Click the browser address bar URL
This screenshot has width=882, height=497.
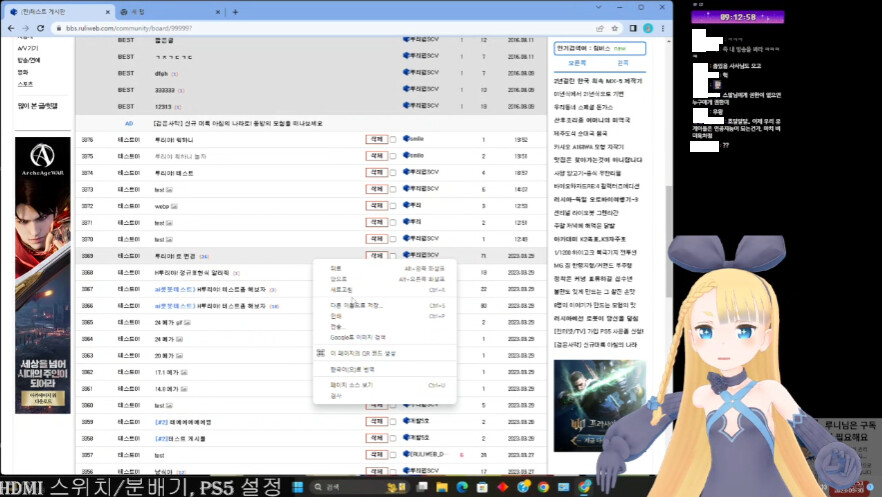pyautogui.click(x=129, y=28)
